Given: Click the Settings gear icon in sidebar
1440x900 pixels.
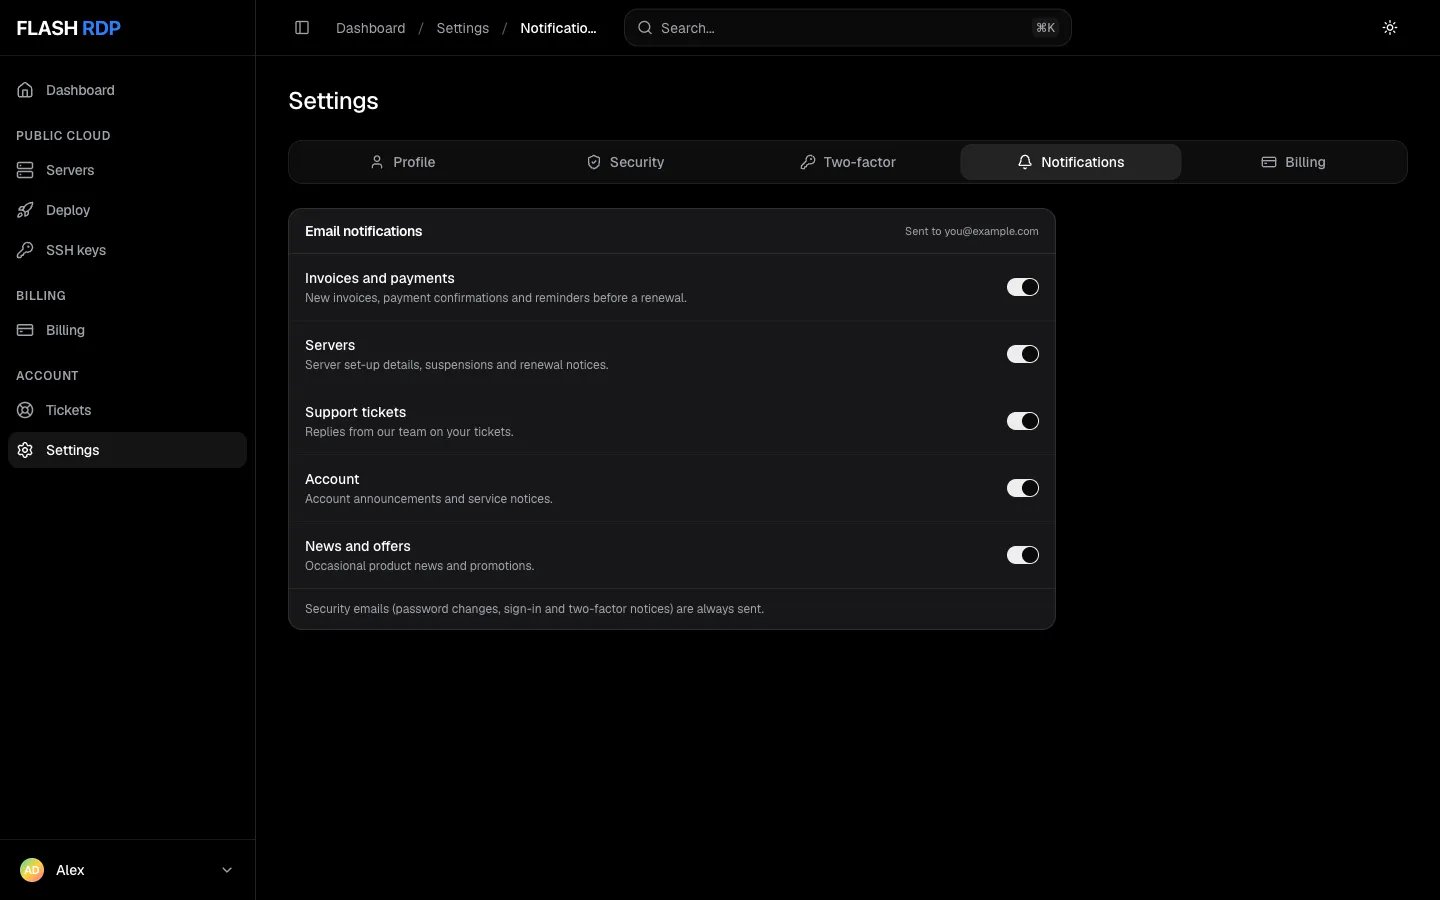Looking at the screenshot, I should pos(25,450).
